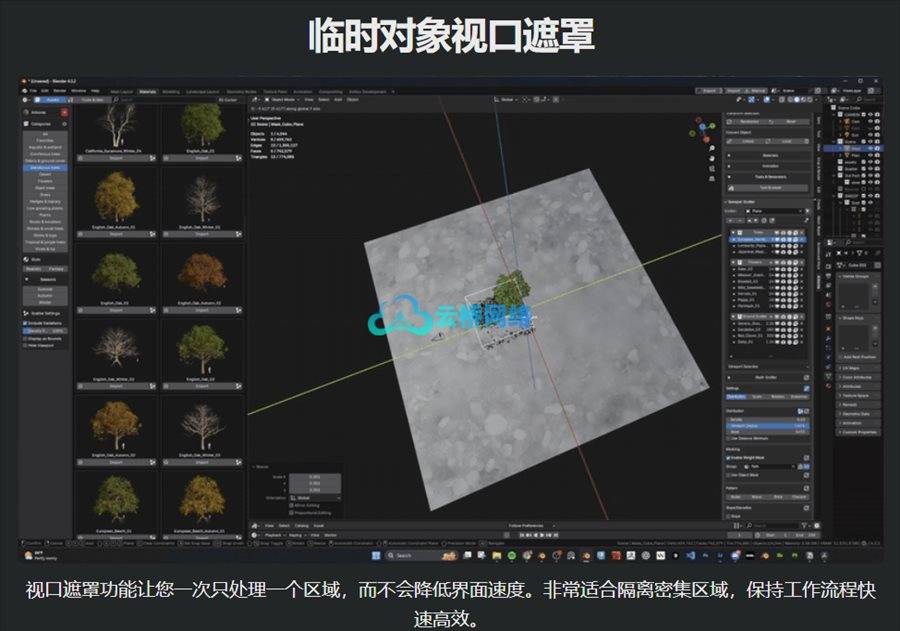The image size is (900, 631).
Task: Import the English_Oak_Autumn_01 tree asset
Action: 118,233
